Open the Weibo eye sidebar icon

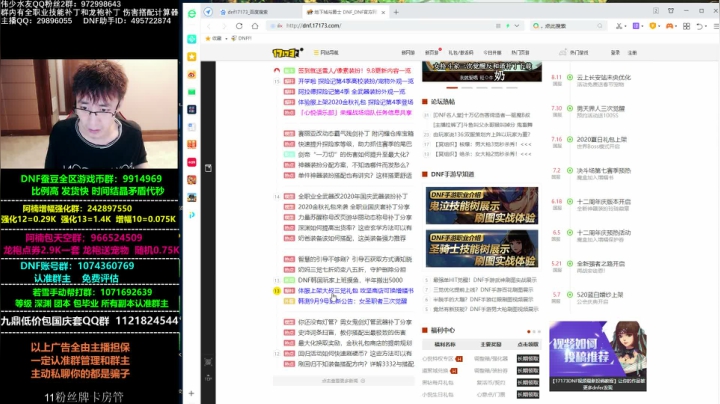(192, 74)
